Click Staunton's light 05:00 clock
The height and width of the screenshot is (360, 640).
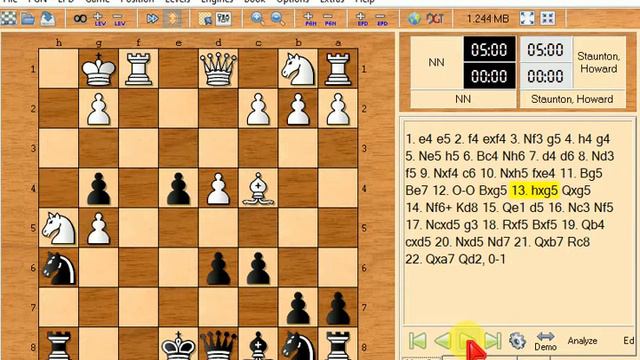(x=545, y=49)
